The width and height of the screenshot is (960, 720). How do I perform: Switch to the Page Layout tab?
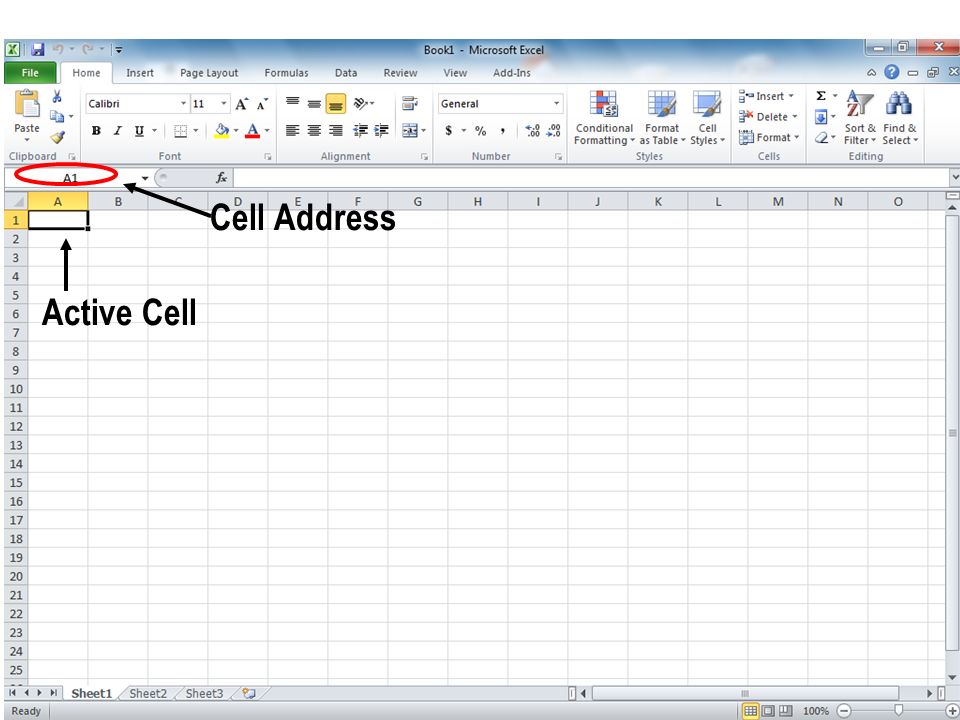pos(209,72)
